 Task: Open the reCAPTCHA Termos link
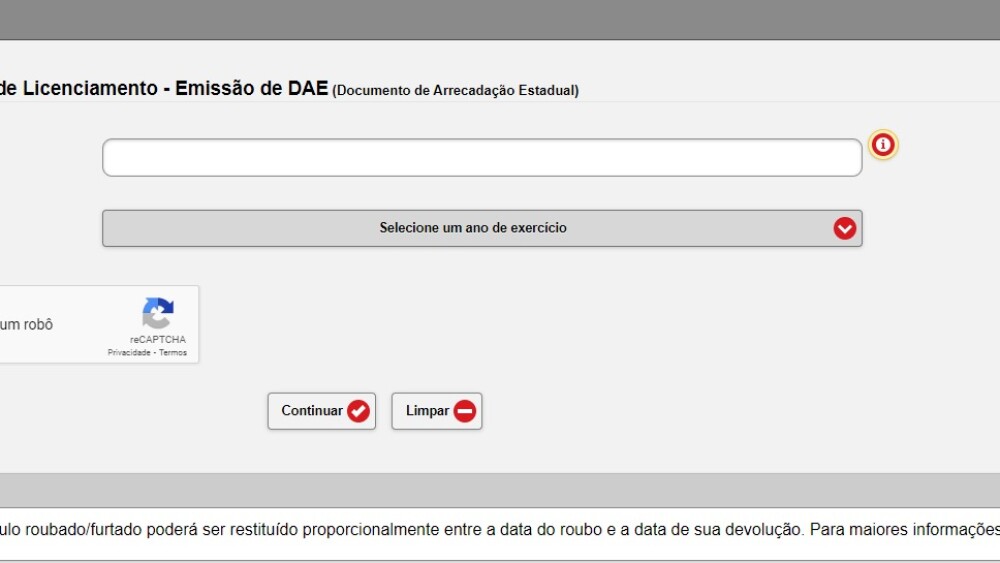173,353
